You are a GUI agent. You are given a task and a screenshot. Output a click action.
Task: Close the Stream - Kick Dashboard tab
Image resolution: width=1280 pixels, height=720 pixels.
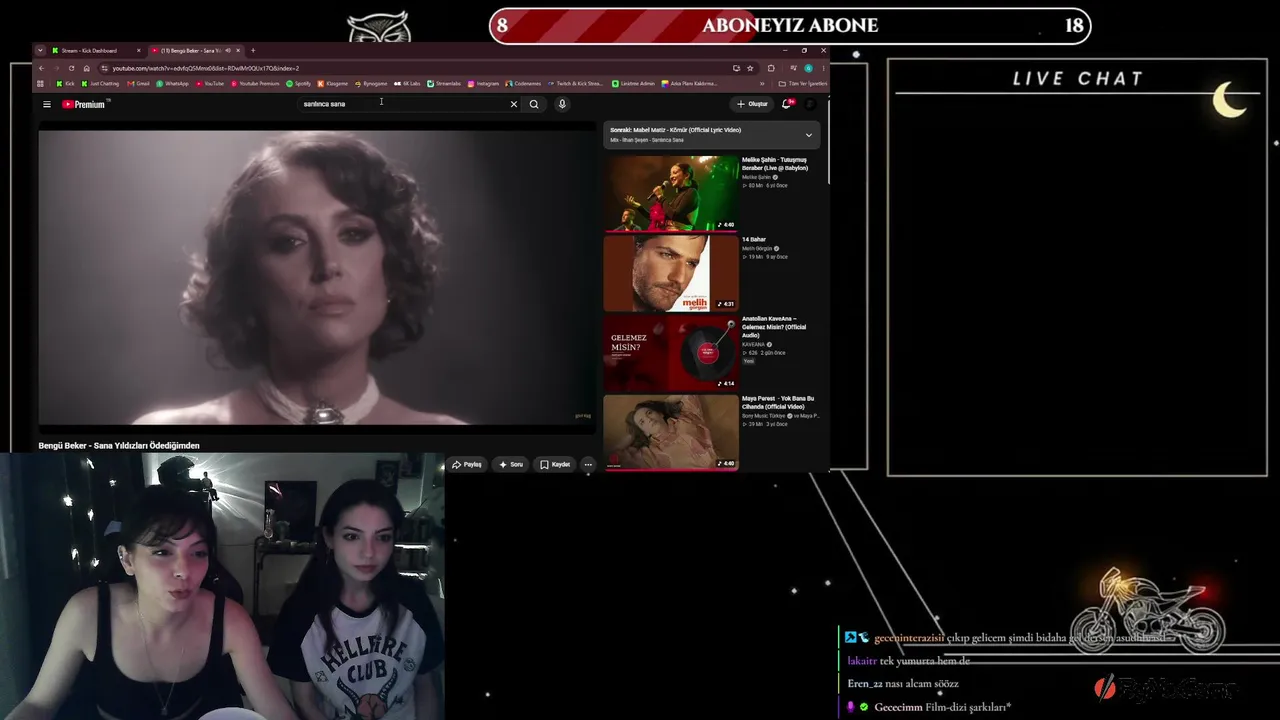pyautogui.click(x=138, y=50)
